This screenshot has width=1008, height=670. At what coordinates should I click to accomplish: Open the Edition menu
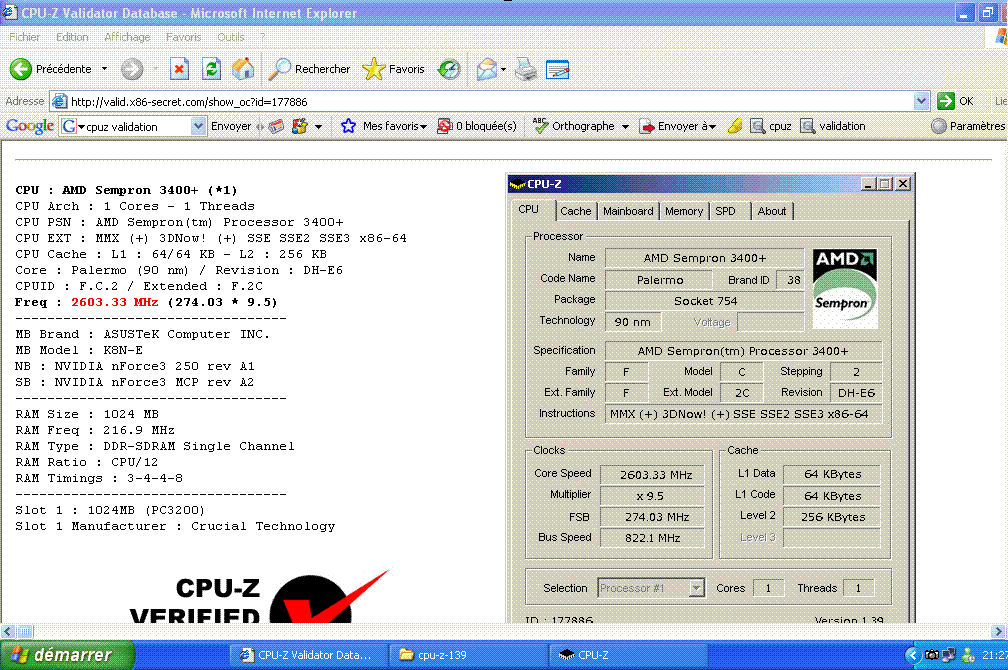[x=72, y=37]
